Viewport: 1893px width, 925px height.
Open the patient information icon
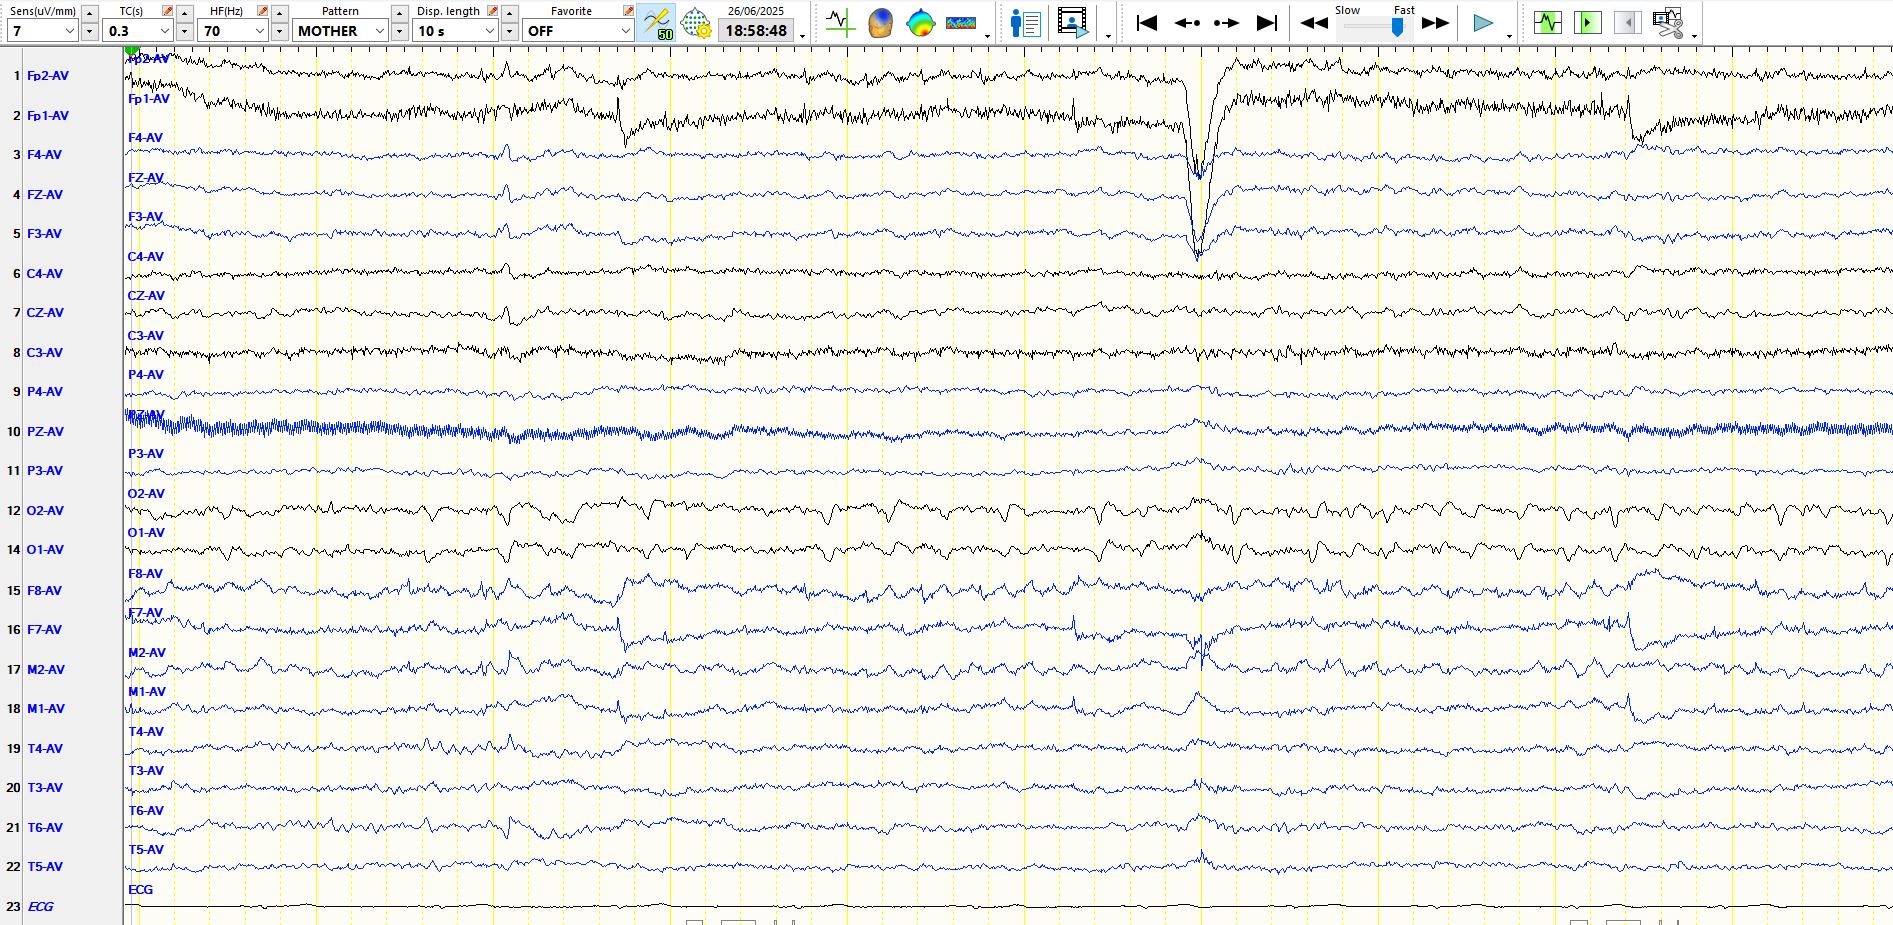(x=1026, y=23)
